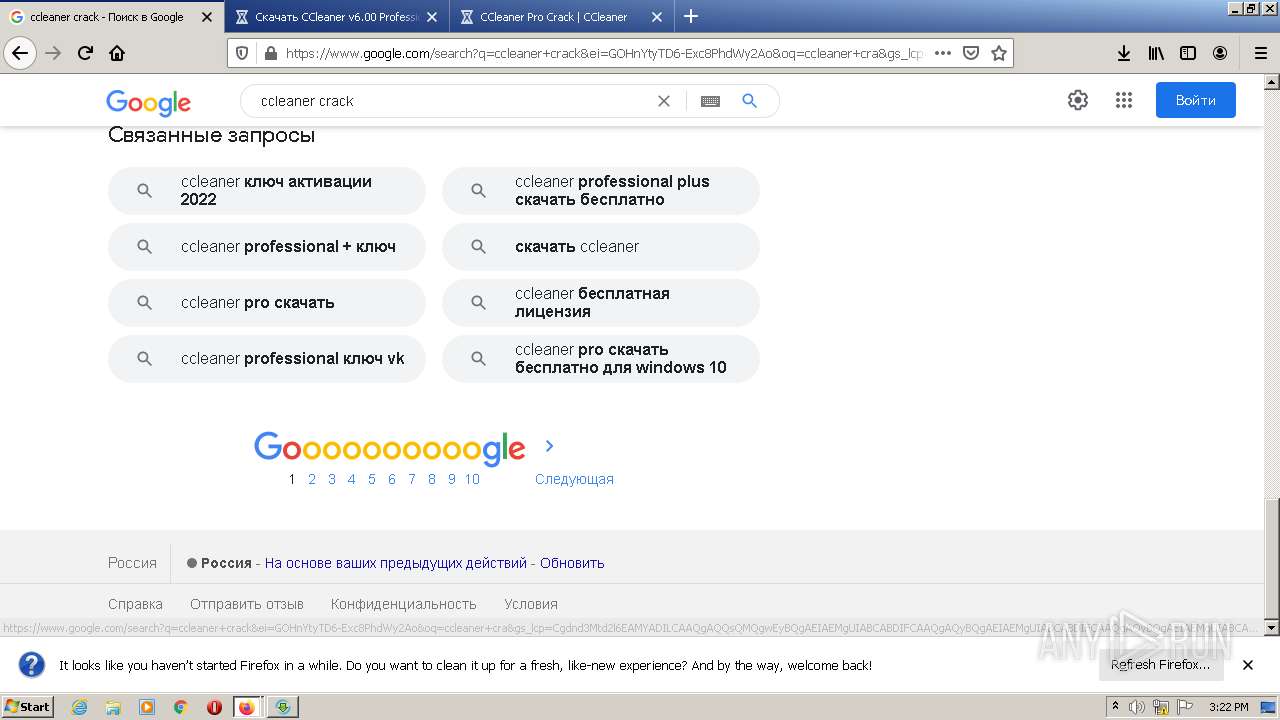Open the Downloads panel
The width and height of the screenshot is (1280, 720).
pyautogui.click(x=1124, y=53)
